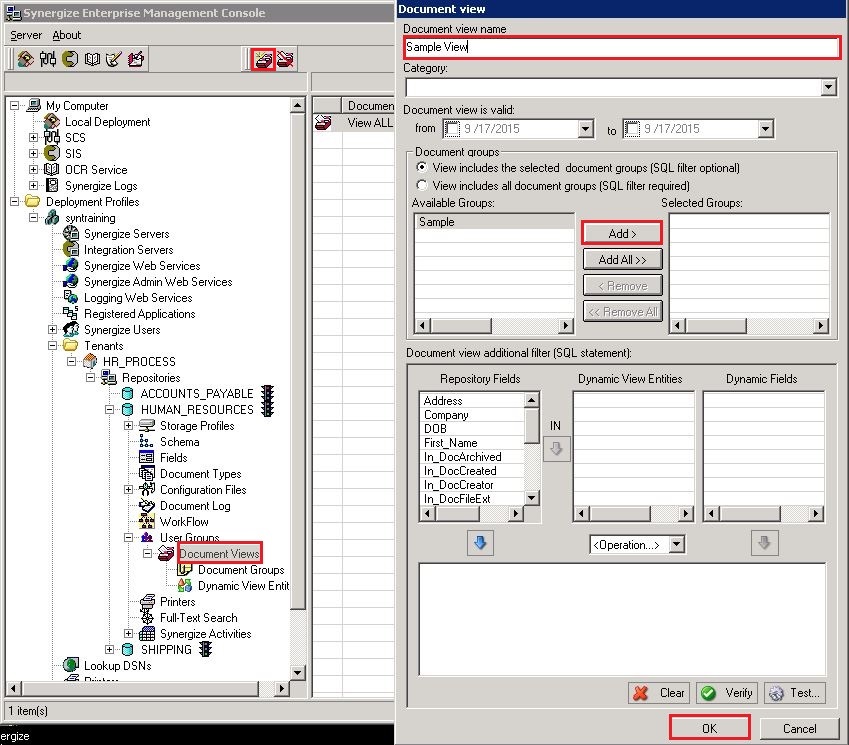Click the Synergize Servers tree icon
849x745 pixels.
coord(71,234)
